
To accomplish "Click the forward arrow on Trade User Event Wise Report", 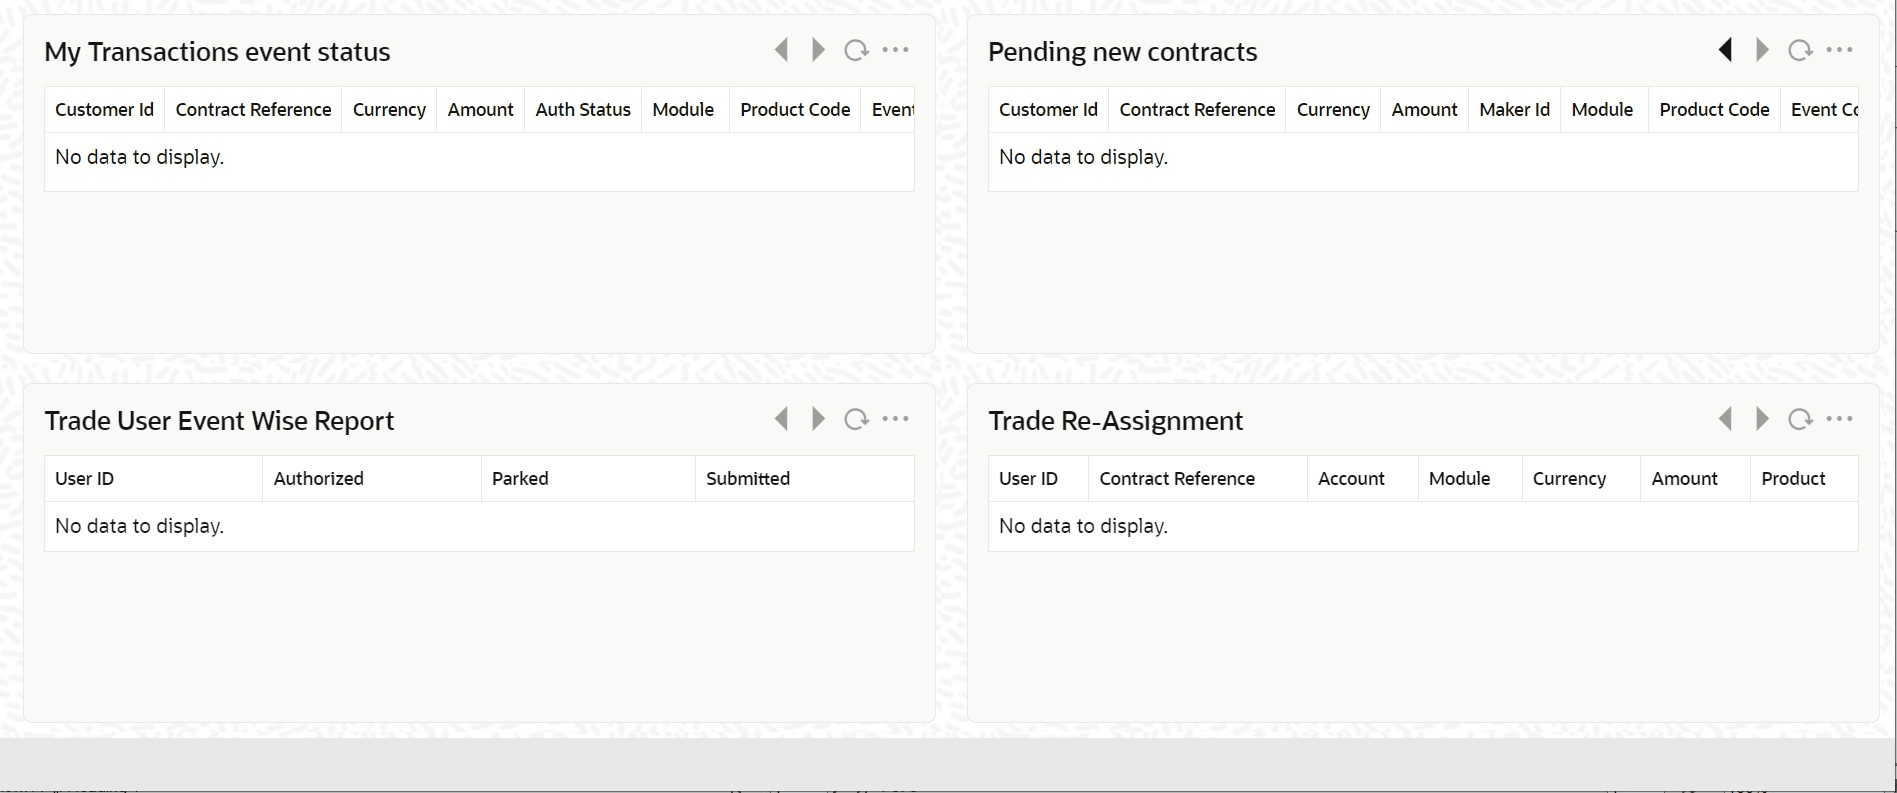I will pyautogui.click(x=819, y=419).
